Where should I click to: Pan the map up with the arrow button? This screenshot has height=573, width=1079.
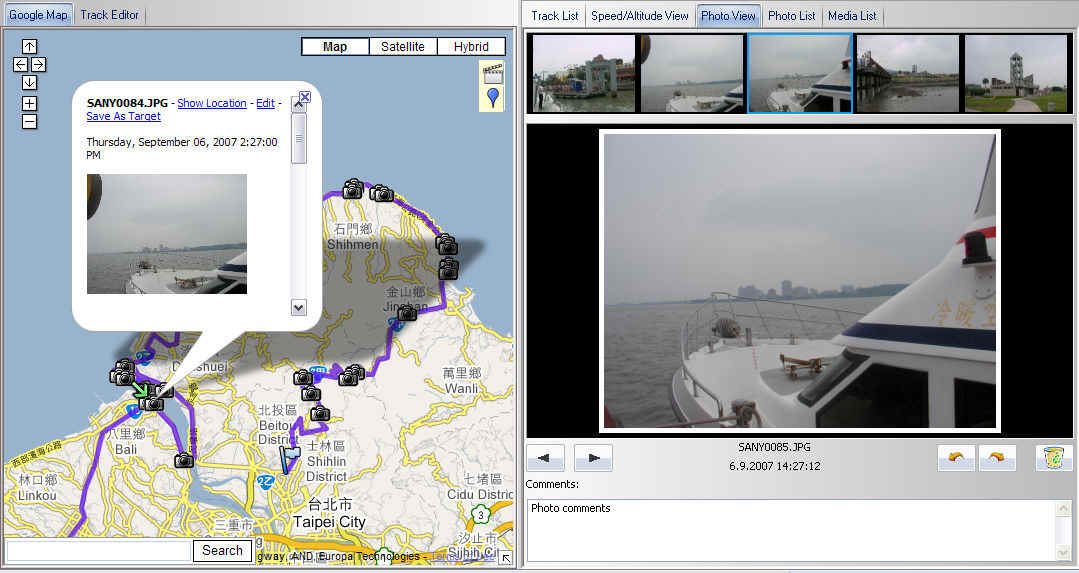click(29, 46)
